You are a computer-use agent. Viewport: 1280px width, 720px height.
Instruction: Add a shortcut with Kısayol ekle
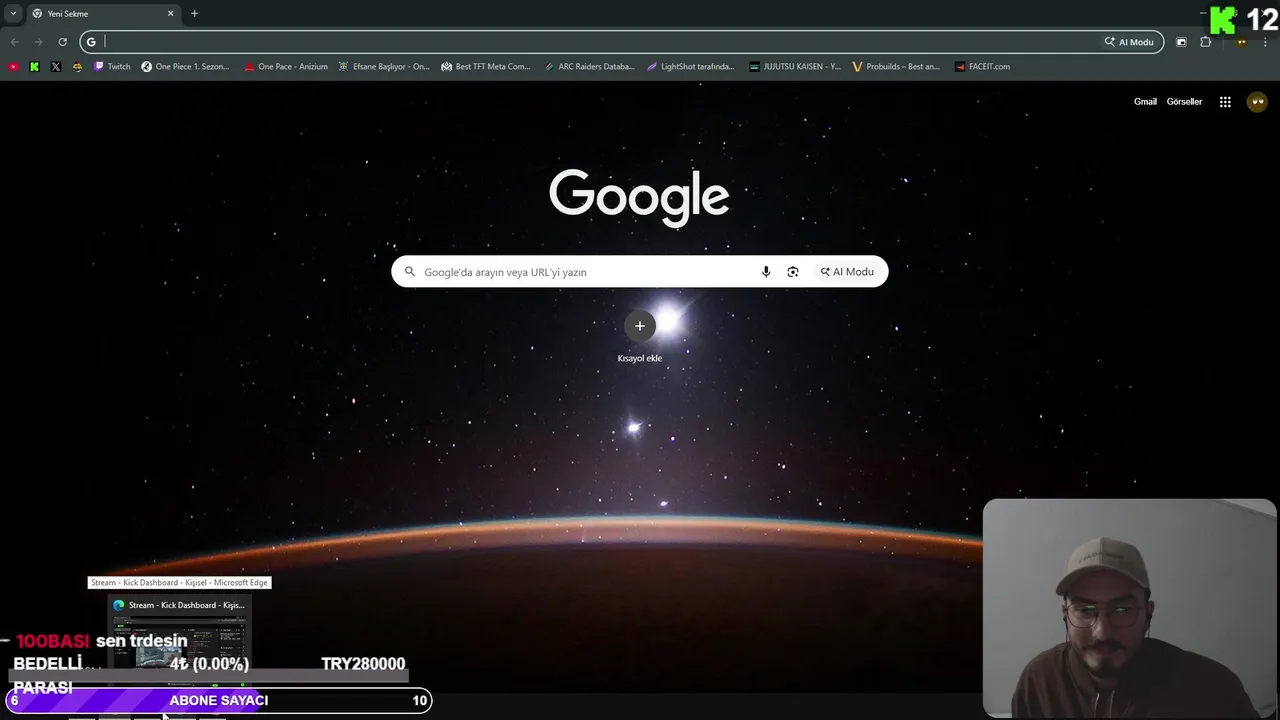click(x=640, y=336)
